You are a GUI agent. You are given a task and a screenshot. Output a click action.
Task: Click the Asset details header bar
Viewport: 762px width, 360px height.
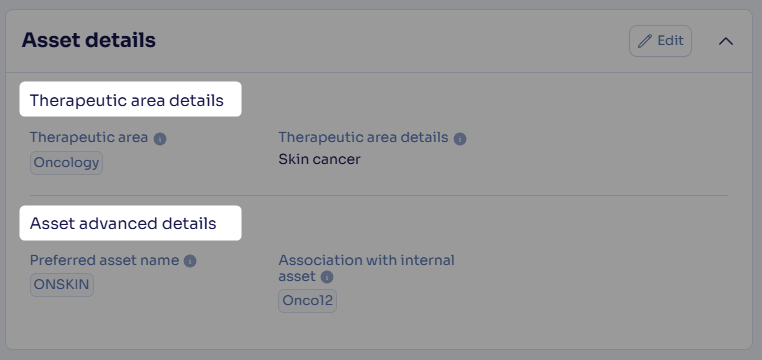pos(379,41)
